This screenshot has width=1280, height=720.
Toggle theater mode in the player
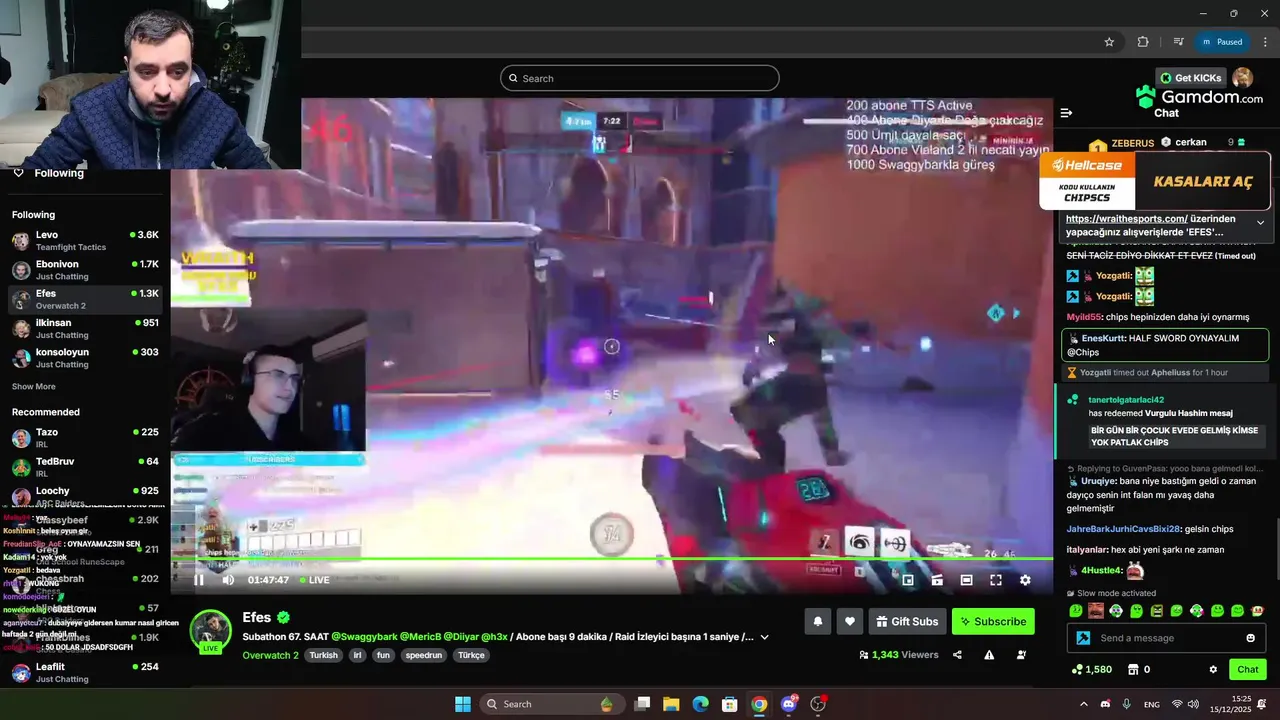pyautogui.click(x=966, y=580)
